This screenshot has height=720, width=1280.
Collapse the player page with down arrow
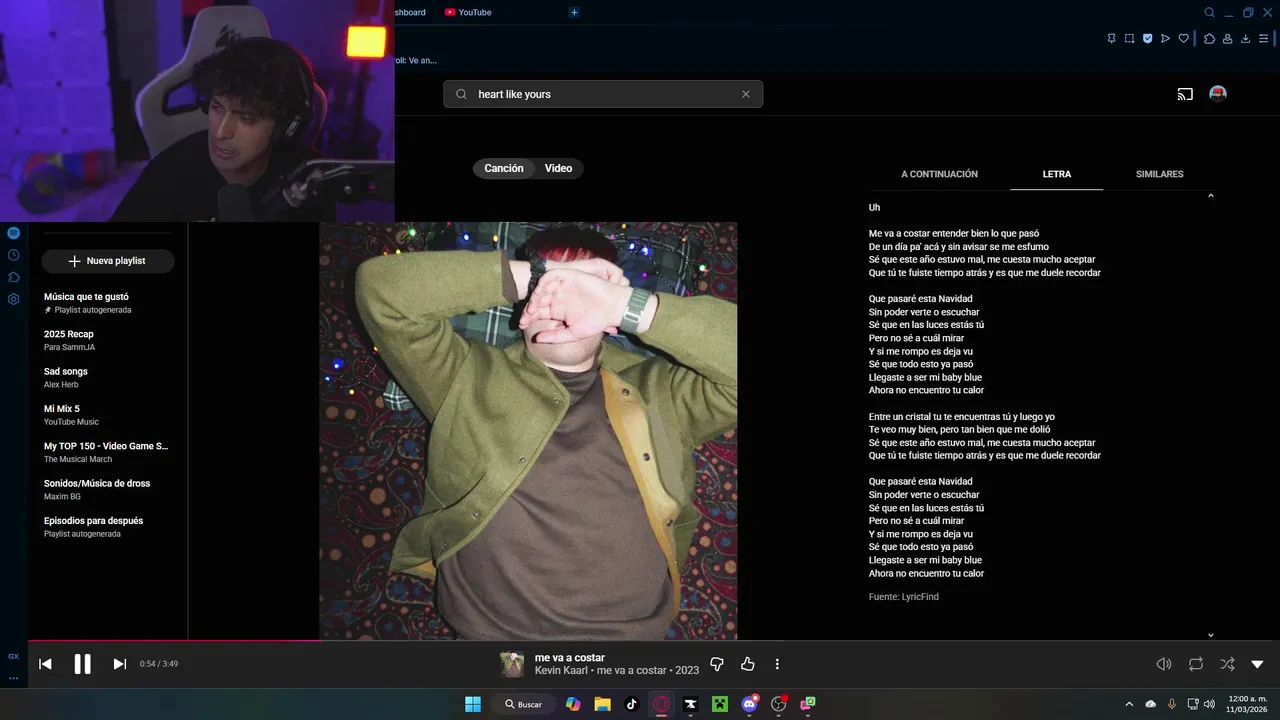point(1258,664)
